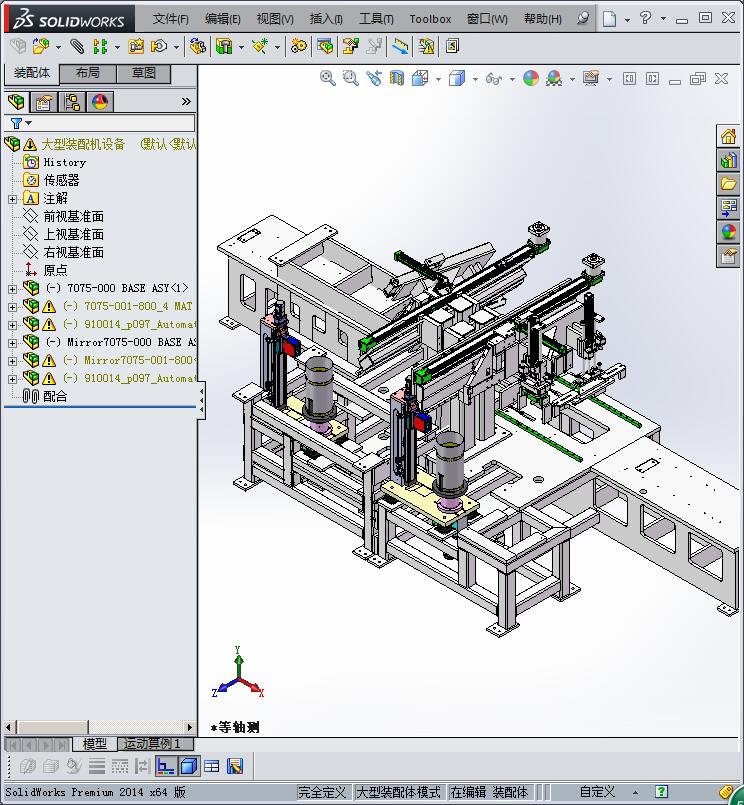The height and width of the screenshot is (805, 744).
Task: Open the Toolbox menu
Action: (430, 19)
